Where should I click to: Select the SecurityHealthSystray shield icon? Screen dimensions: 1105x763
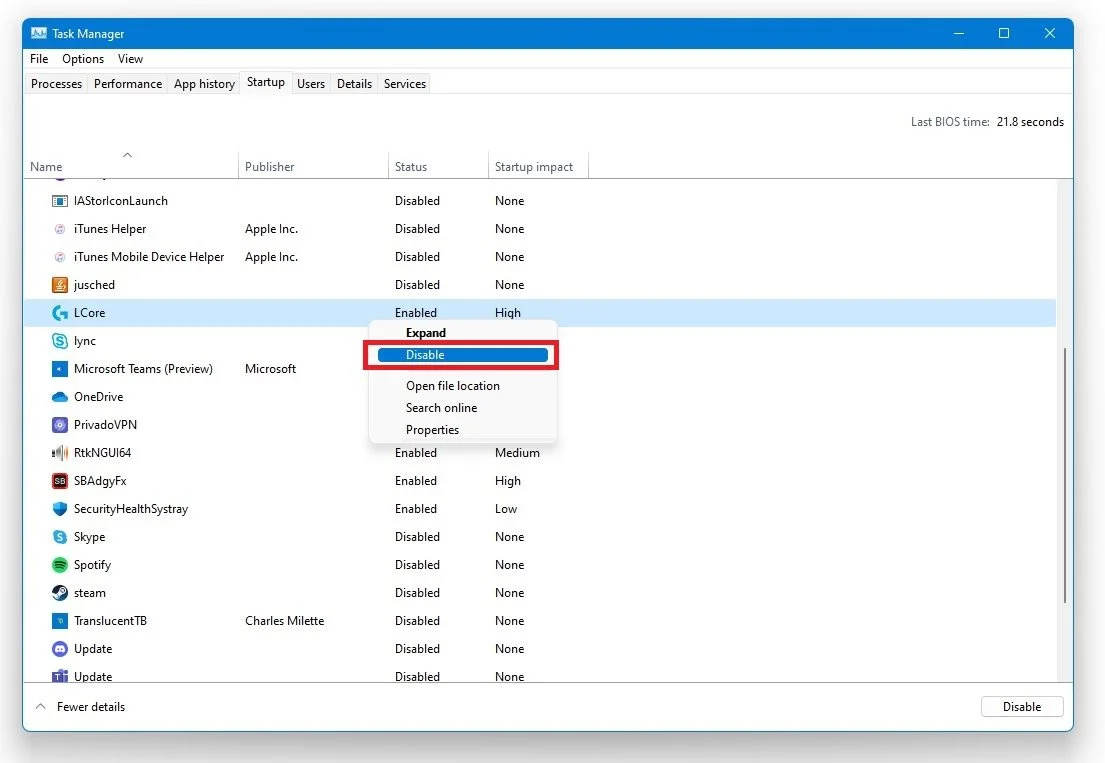tap(60, 509)
